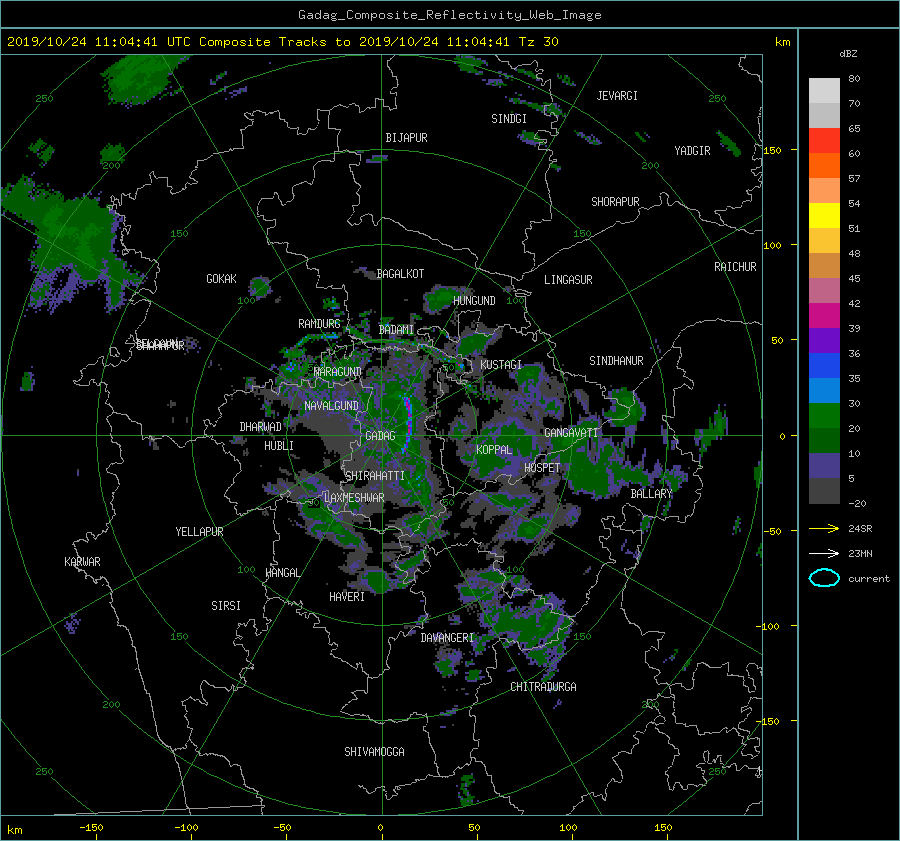
Task: Click the SHIVAMOGGA city label
Action: [374, 751]
